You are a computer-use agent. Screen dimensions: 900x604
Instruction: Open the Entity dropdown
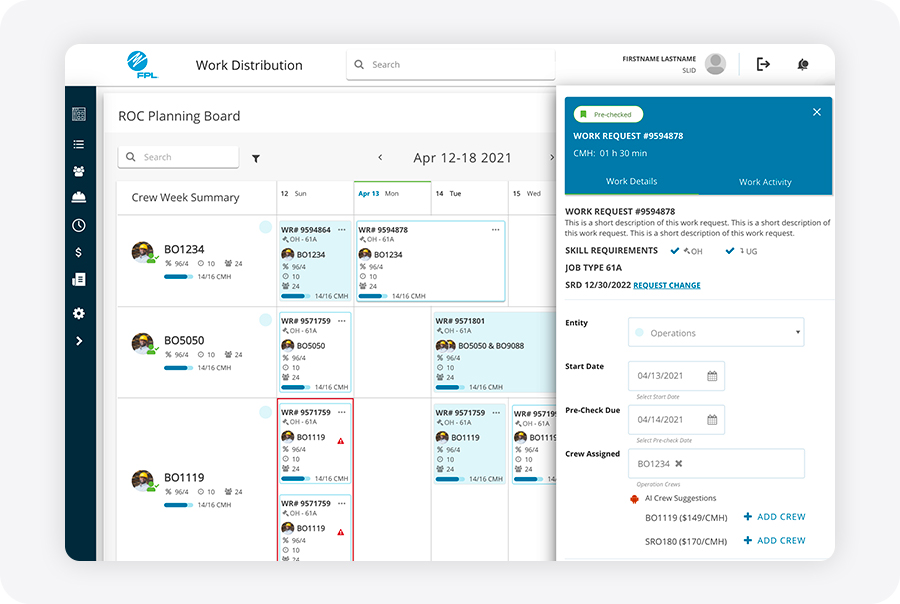pos(716,332)
